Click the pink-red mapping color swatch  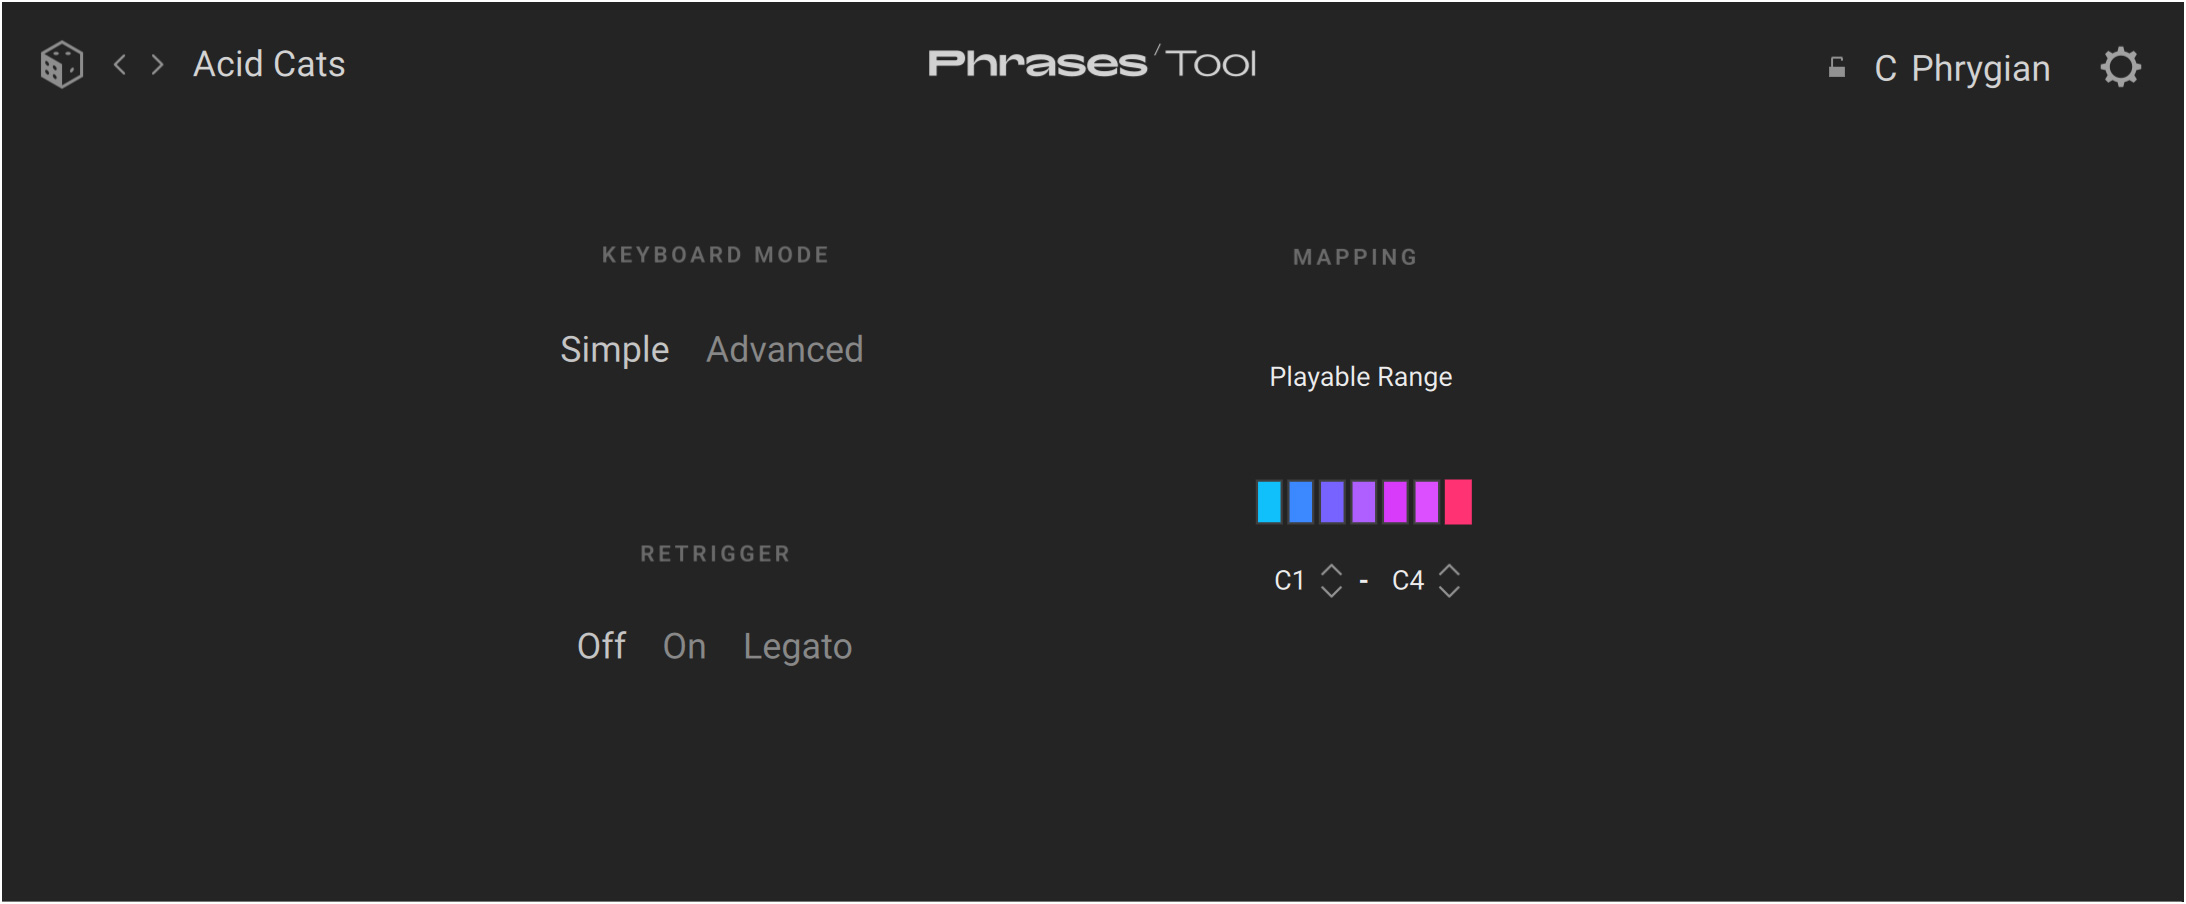click(x=1458, y=502)
